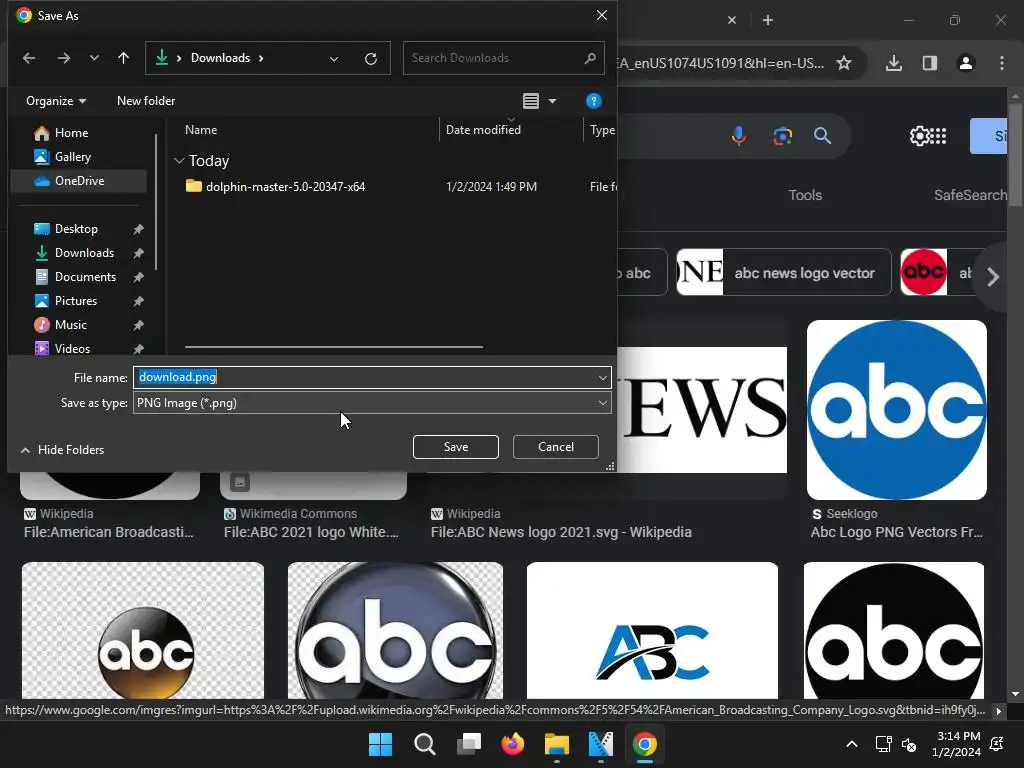This screenshot has height=768, width=1024.
Task: Open File Explorer from the taskbar
Action: [x=557, y=744]
